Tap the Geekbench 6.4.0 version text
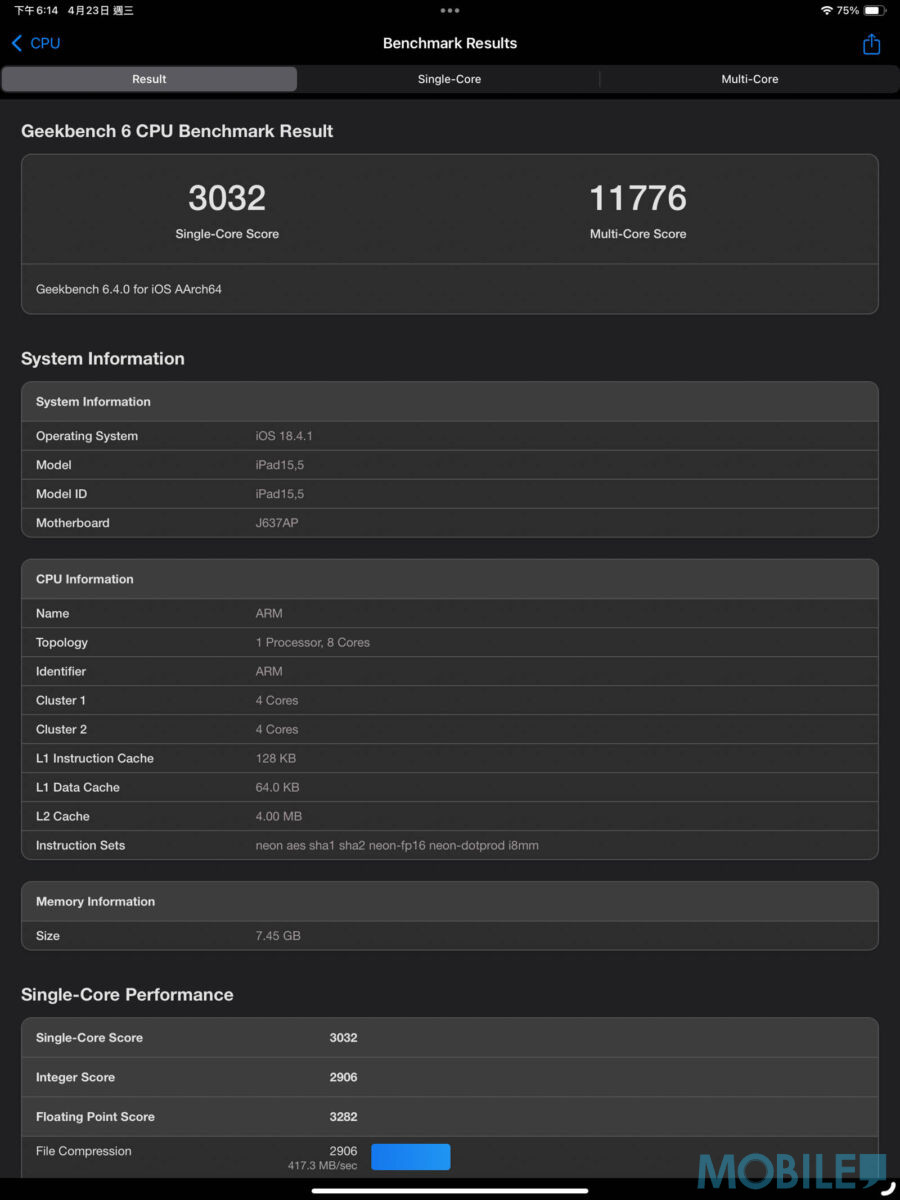The height and width of the screenshot is (1200, 900). point(129,289)
